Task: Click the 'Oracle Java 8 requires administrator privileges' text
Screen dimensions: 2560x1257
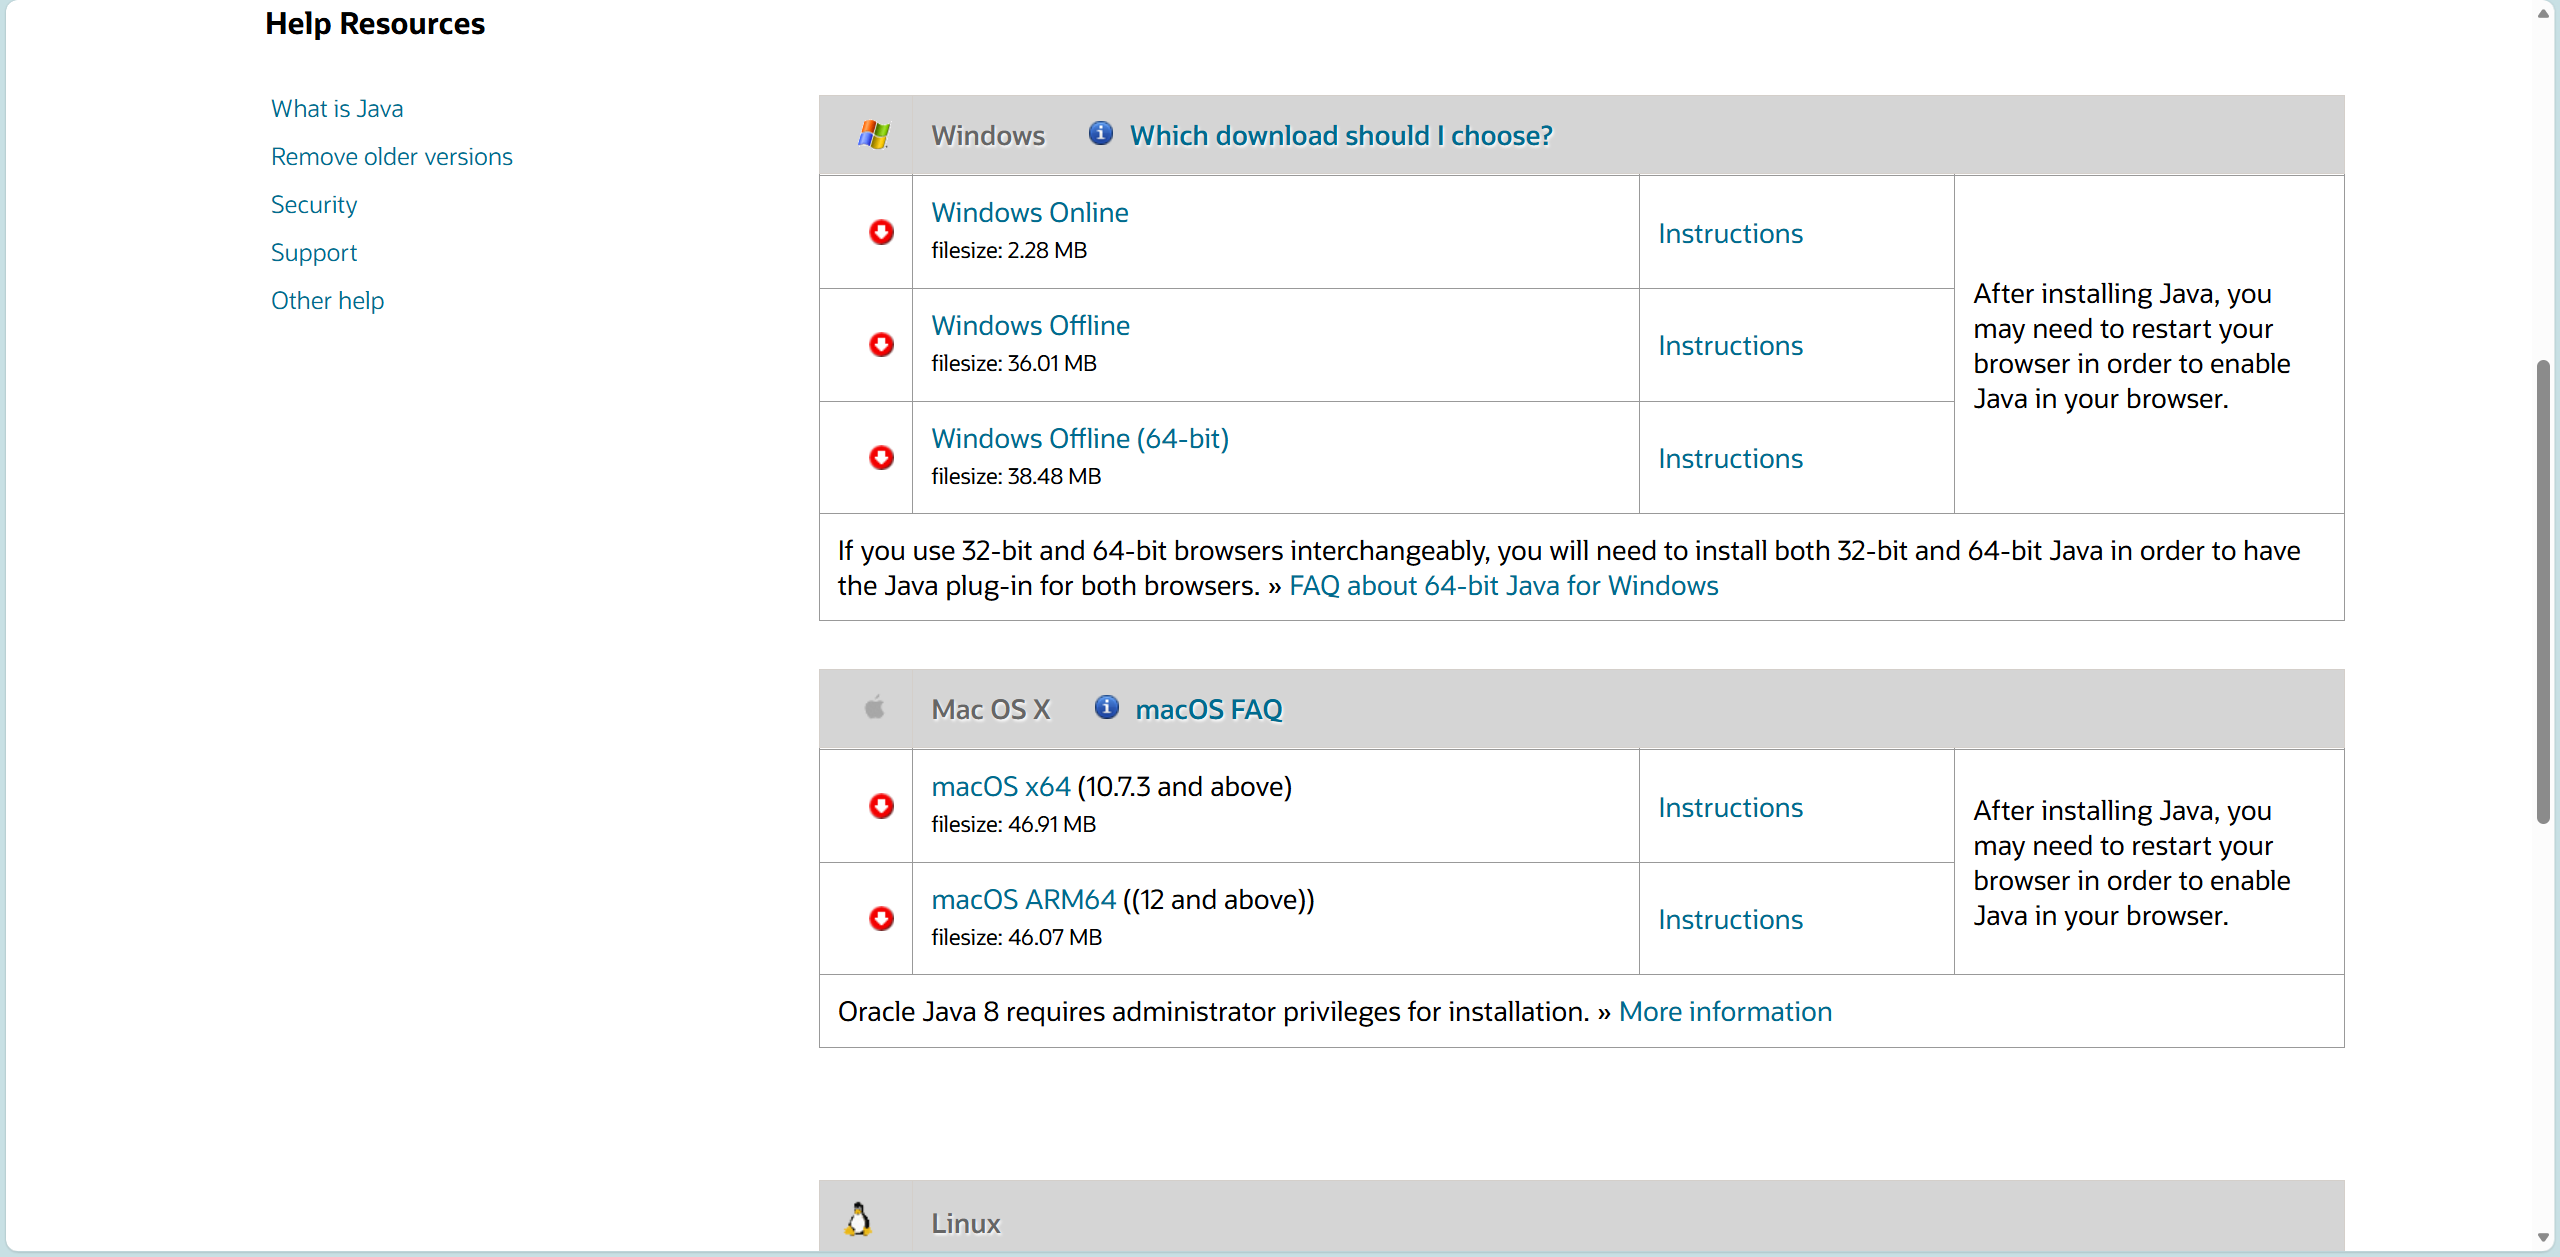Action: click(x=1214, y=1012)
